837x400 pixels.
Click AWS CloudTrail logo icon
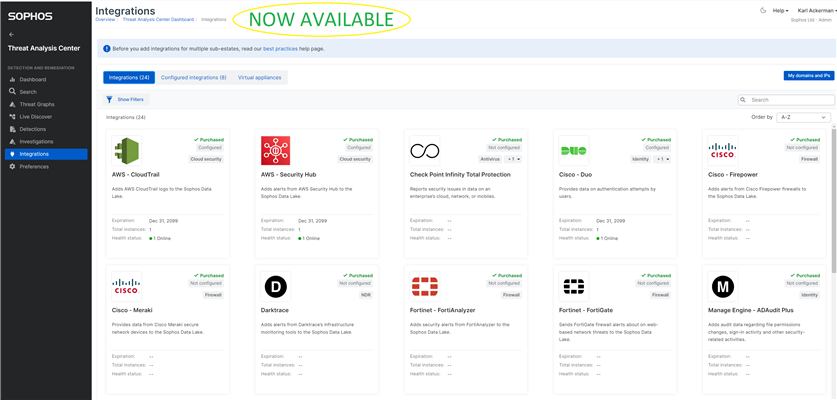(127, 150)
